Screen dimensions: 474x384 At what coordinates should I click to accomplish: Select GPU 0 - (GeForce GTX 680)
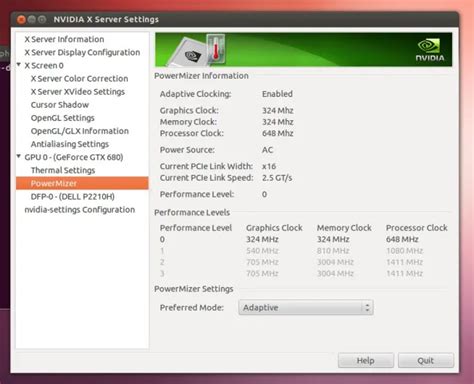pyautogui.click(x=74, y=157)
